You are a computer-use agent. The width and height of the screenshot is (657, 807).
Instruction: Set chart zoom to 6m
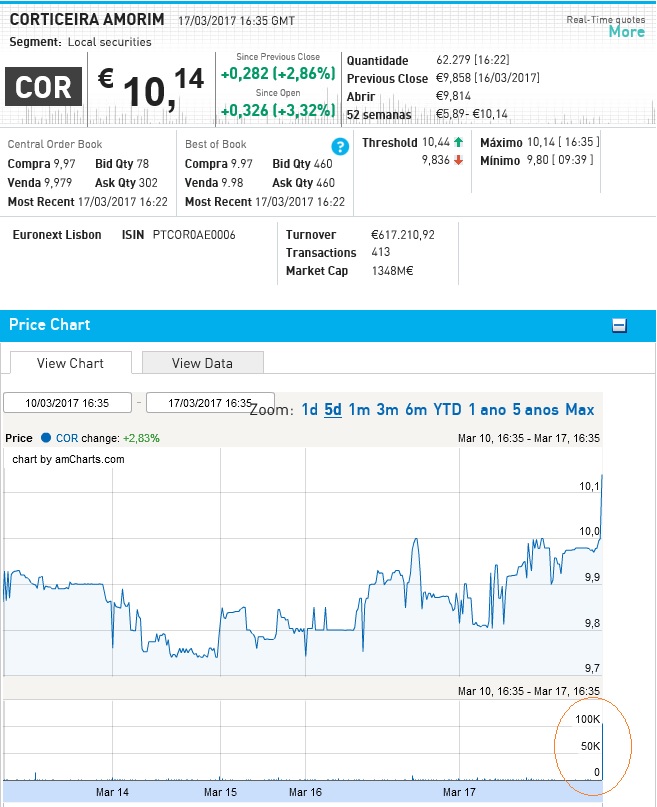[416, 410]
